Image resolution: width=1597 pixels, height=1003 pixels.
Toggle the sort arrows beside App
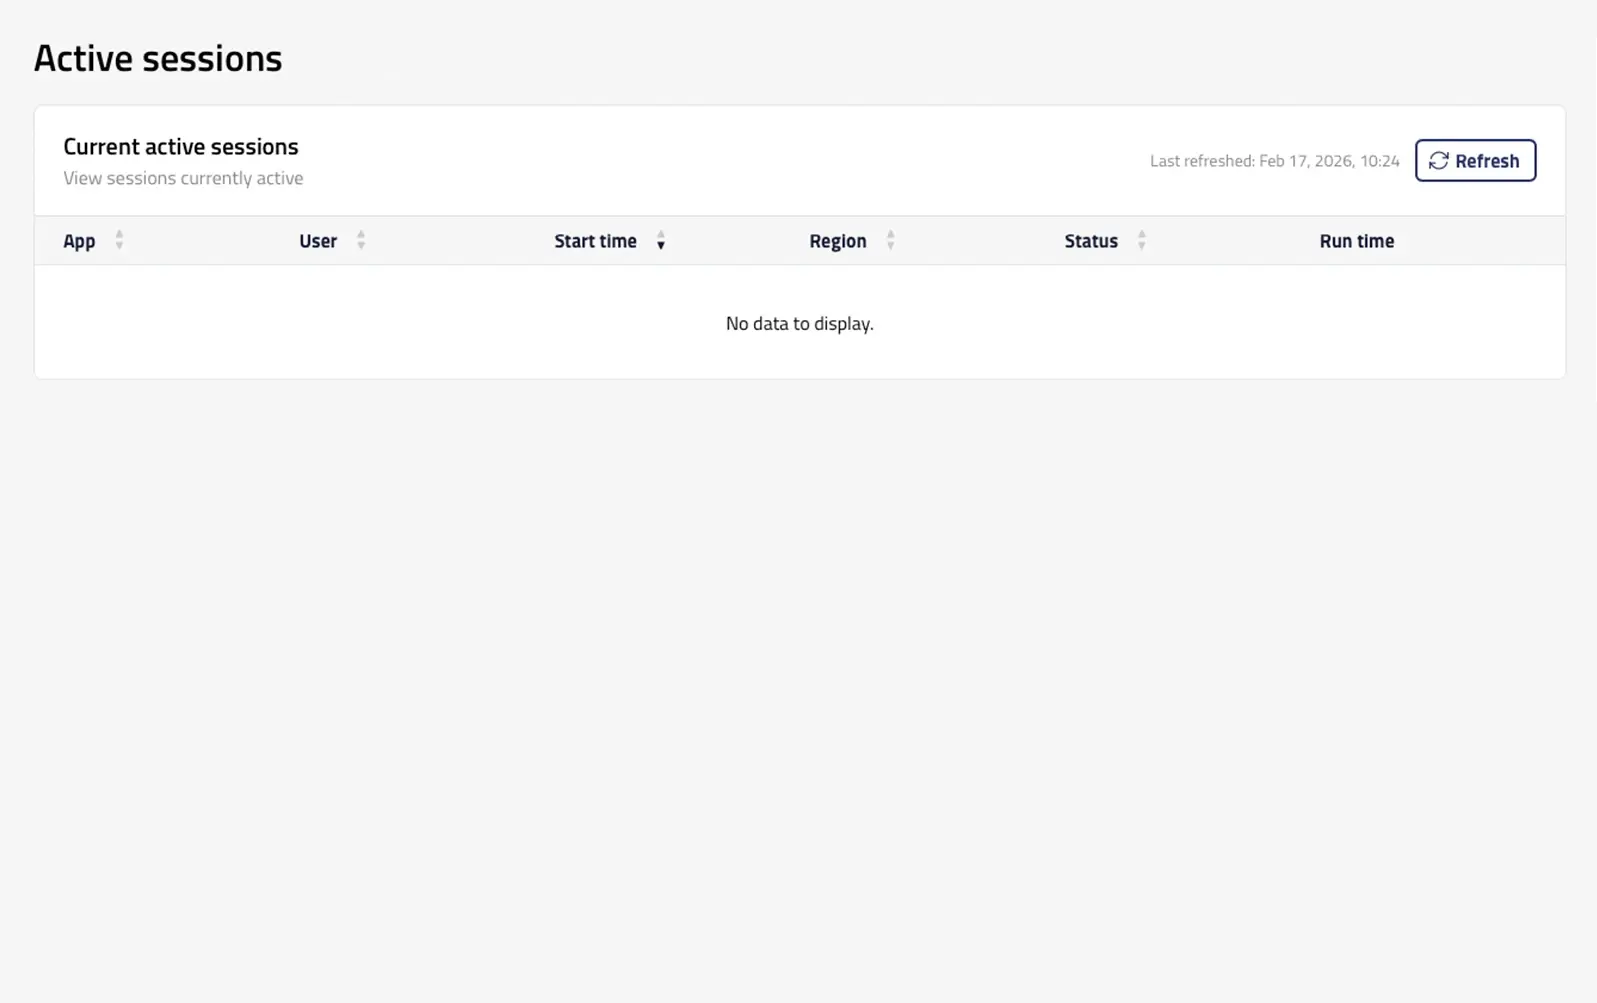(x=119, y=241)
